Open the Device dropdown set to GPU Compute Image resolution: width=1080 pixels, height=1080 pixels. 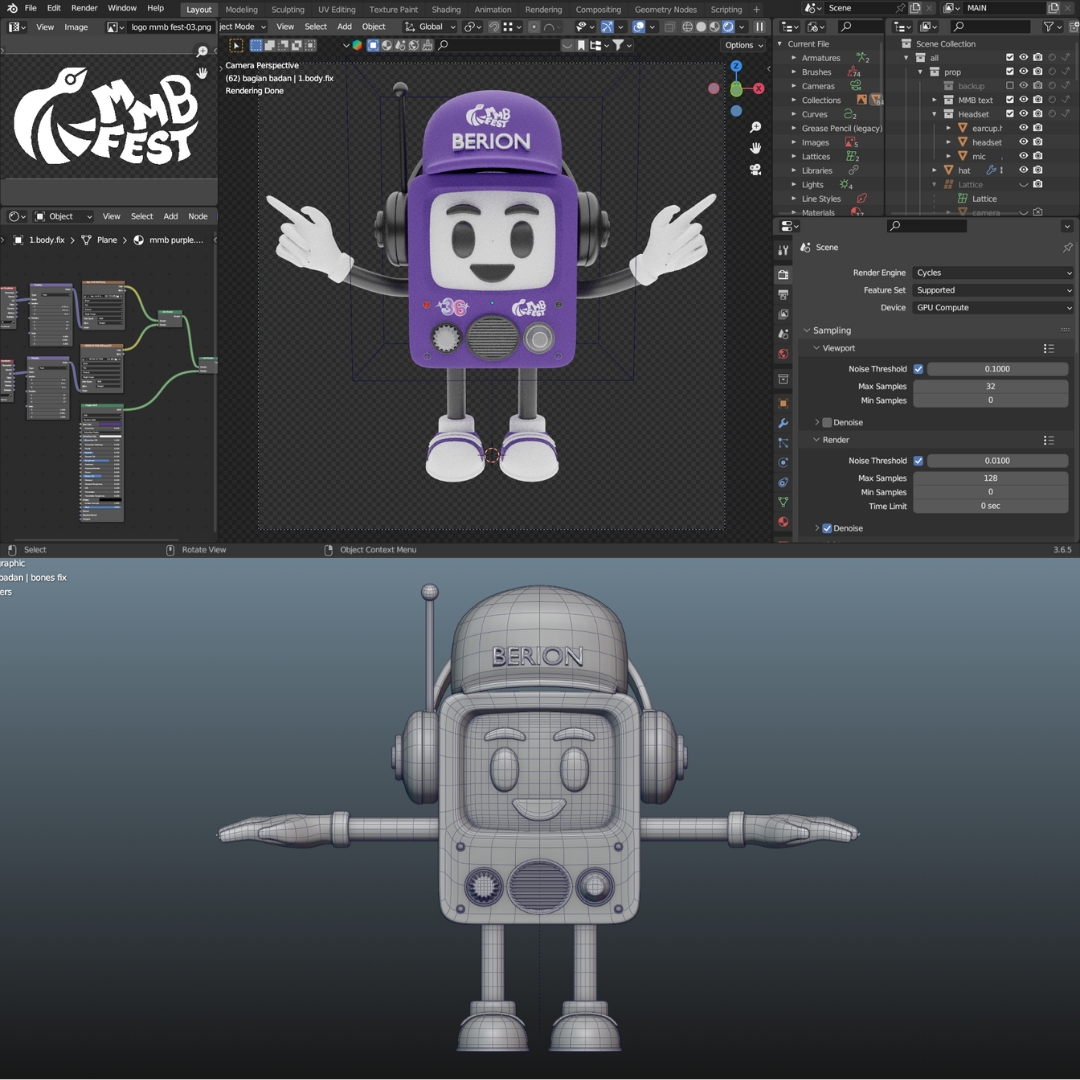coord(992,308)
